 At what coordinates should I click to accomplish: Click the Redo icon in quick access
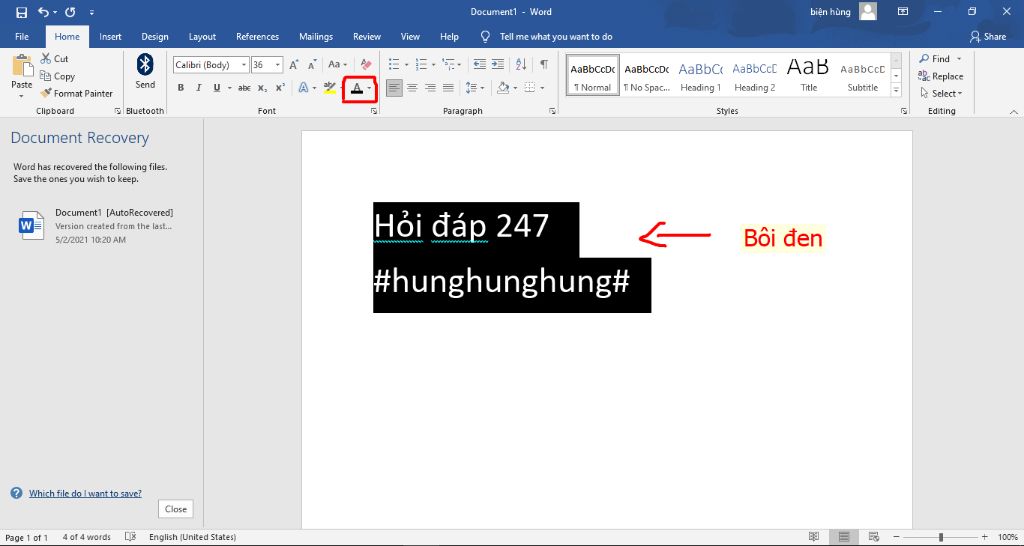pos(71,12)
